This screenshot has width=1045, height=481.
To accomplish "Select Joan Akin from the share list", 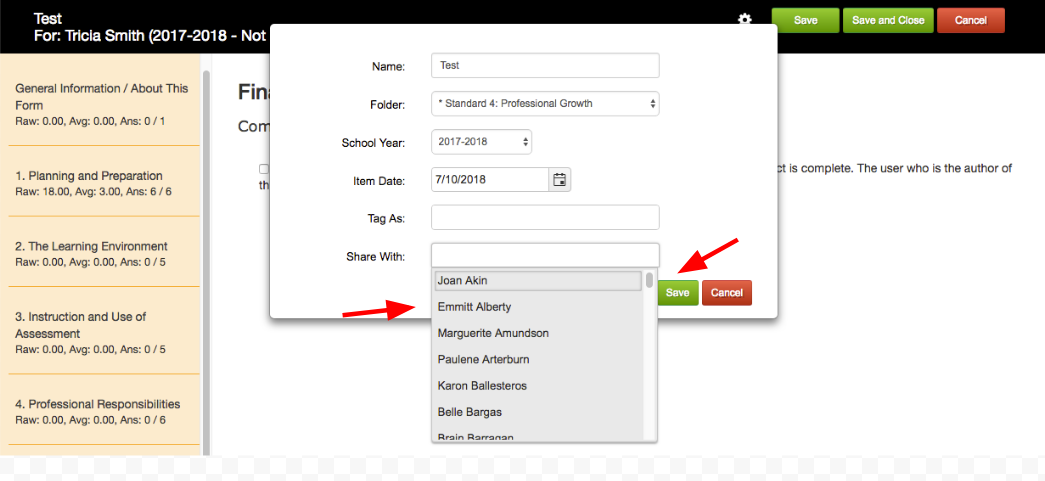I will (538, 280).
